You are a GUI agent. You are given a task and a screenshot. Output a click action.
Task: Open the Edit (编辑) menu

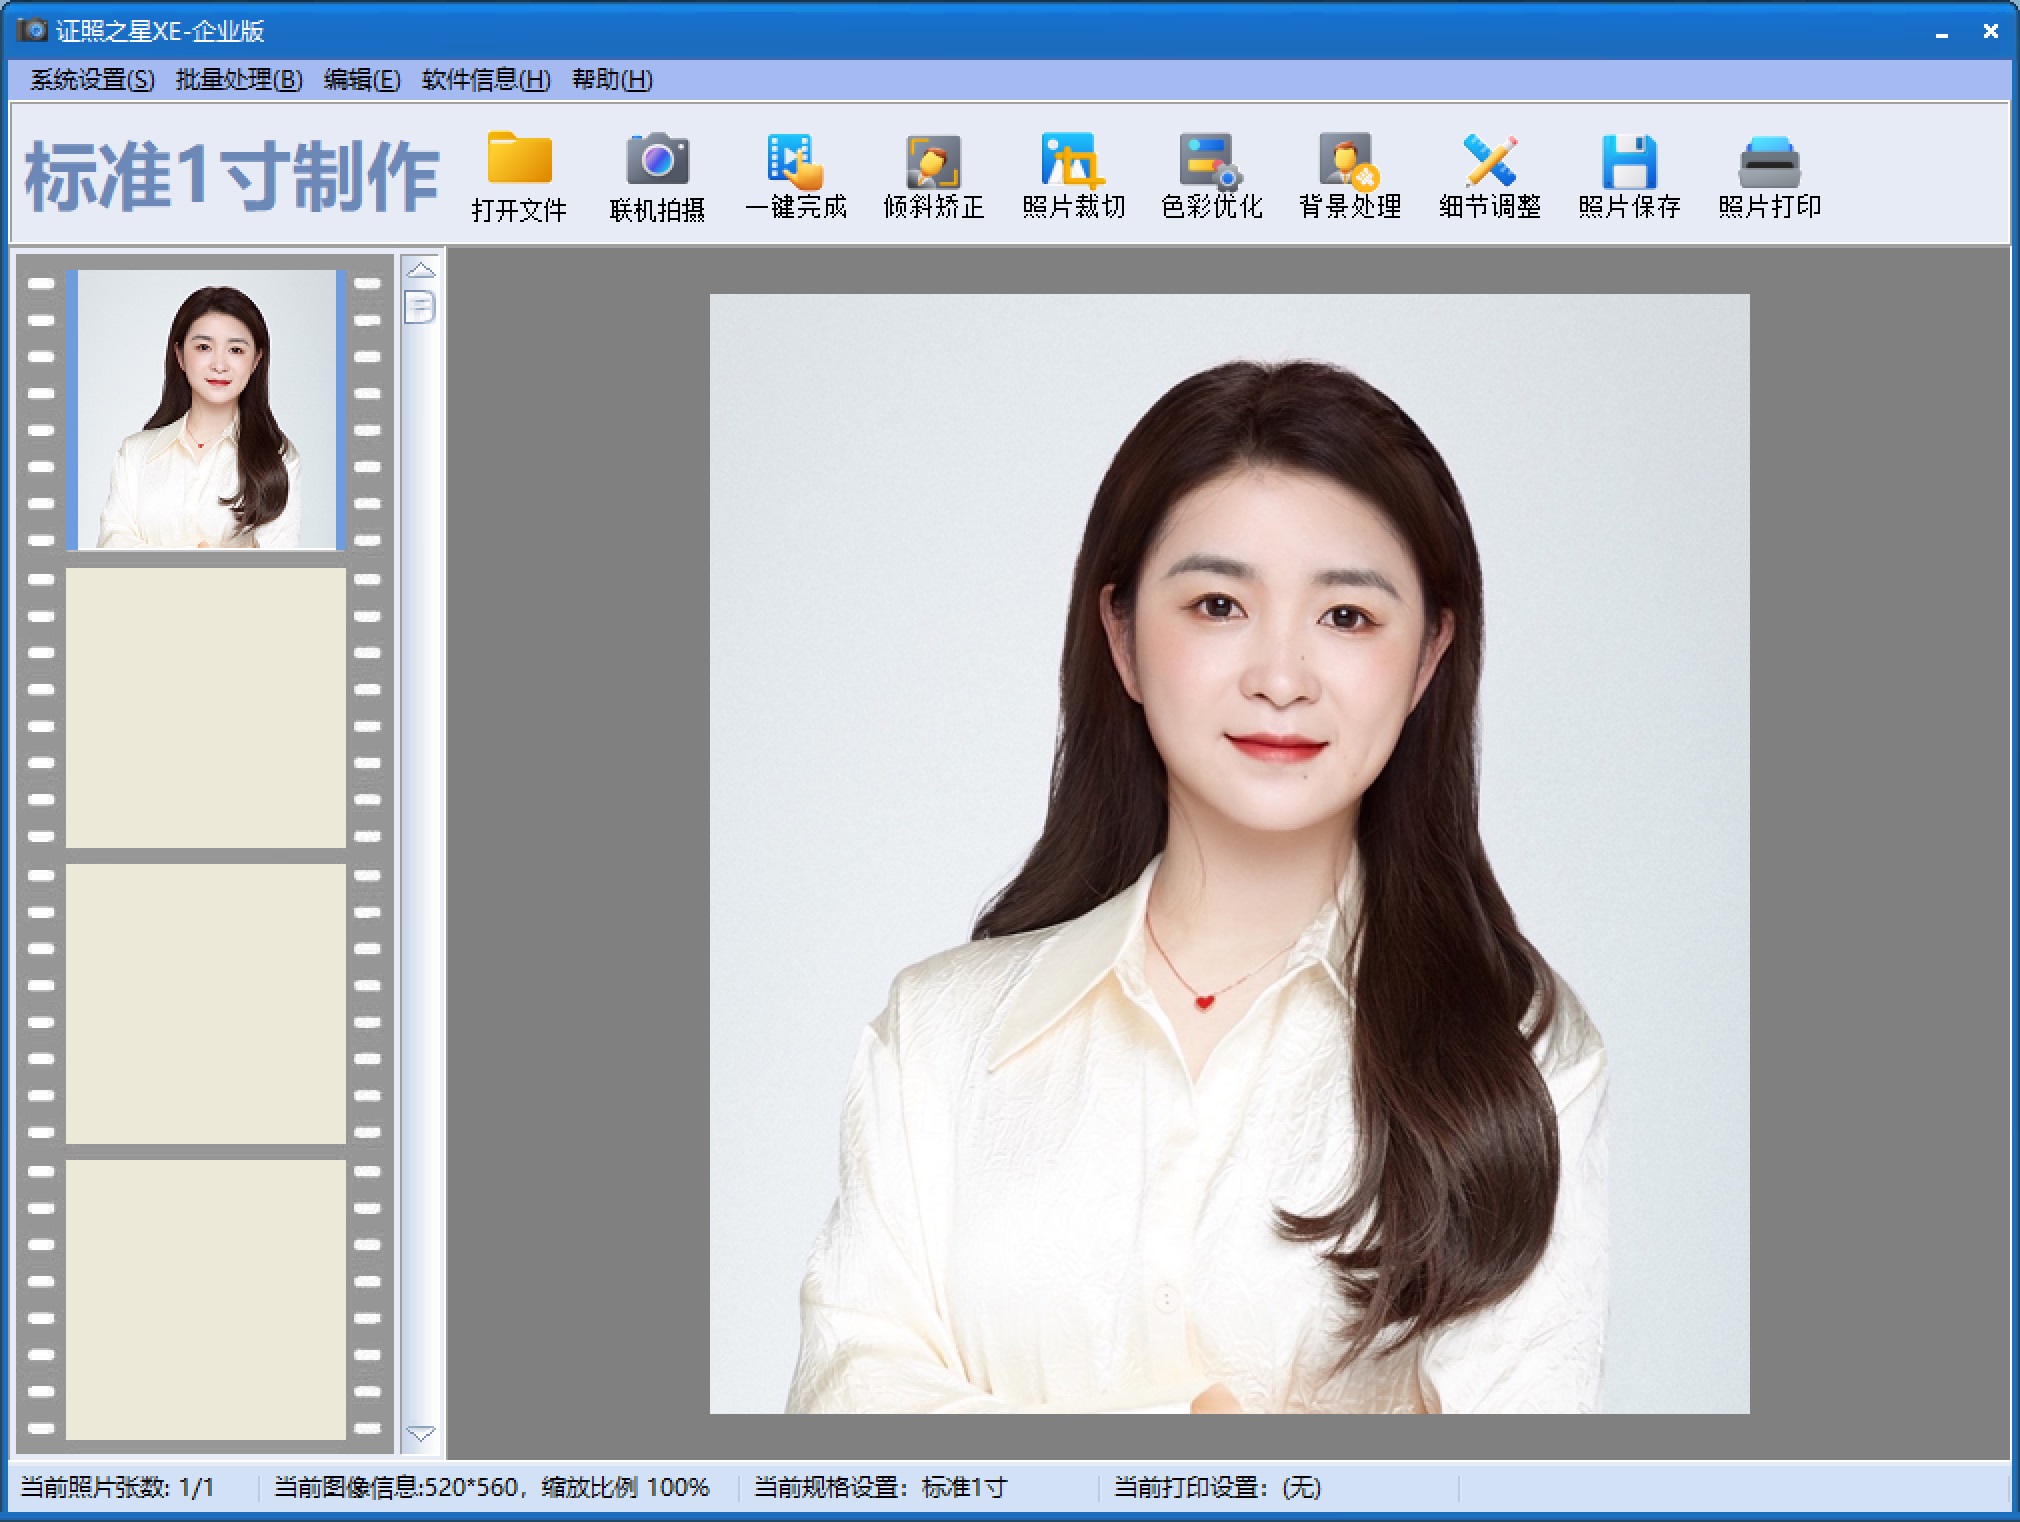click(x=362, y=80)
